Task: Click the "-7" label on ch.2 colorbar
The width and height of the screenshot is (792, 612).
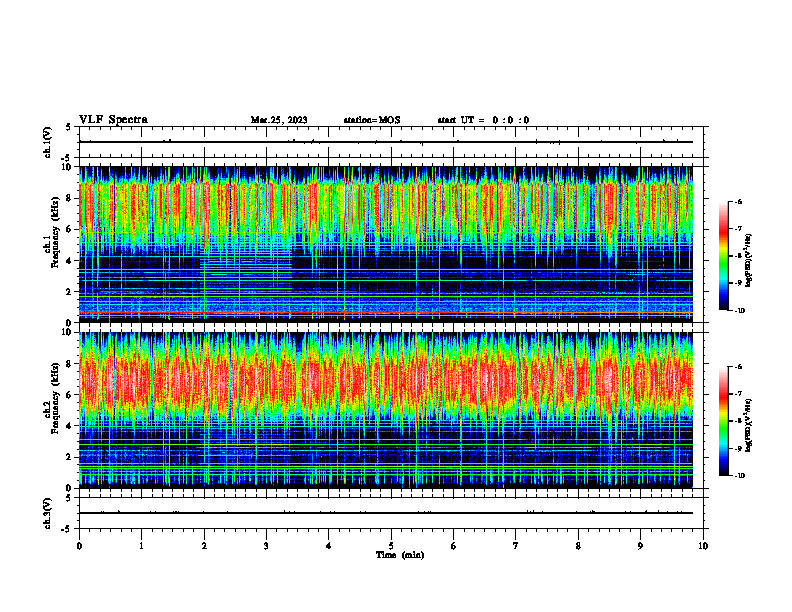Action: [739, 394]
